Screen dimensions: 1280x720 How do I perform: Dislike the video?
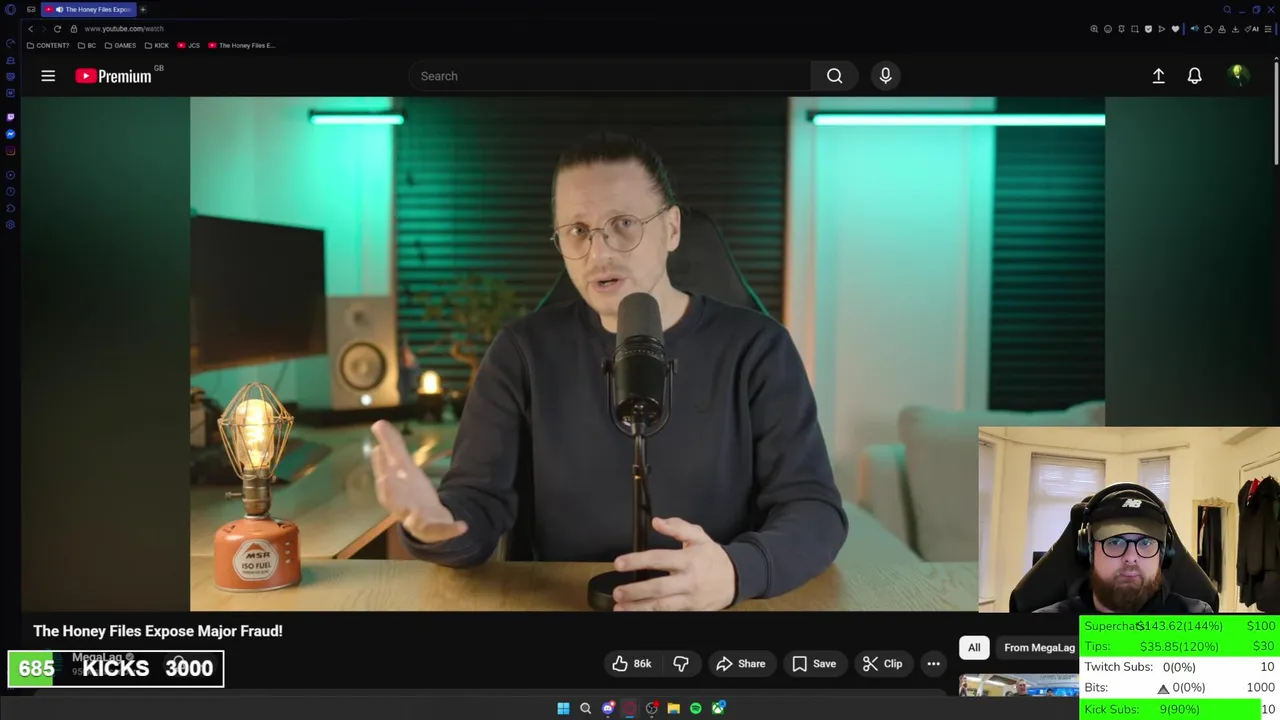click(x=681, y=664)
